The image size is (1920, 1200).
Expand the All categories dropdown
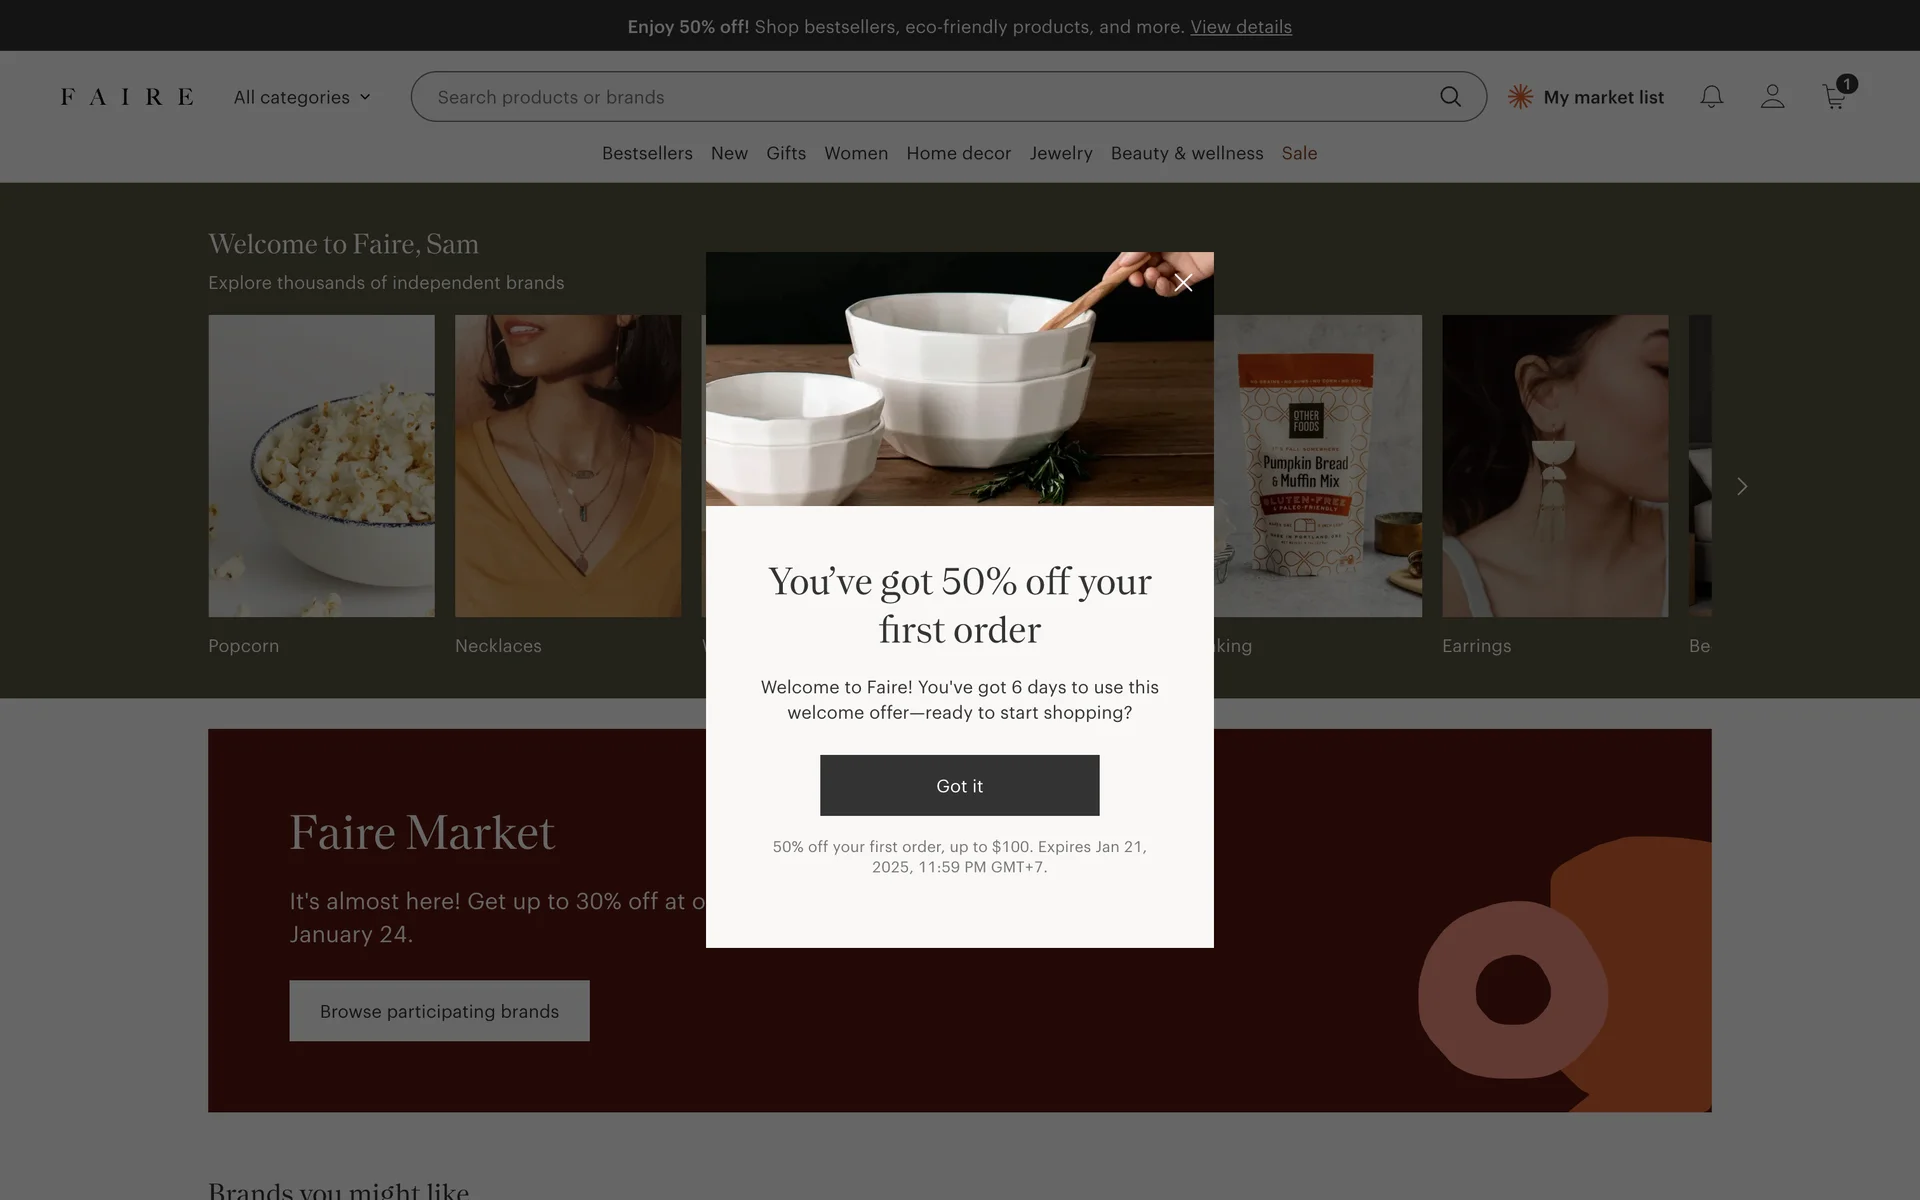[302, 97]
